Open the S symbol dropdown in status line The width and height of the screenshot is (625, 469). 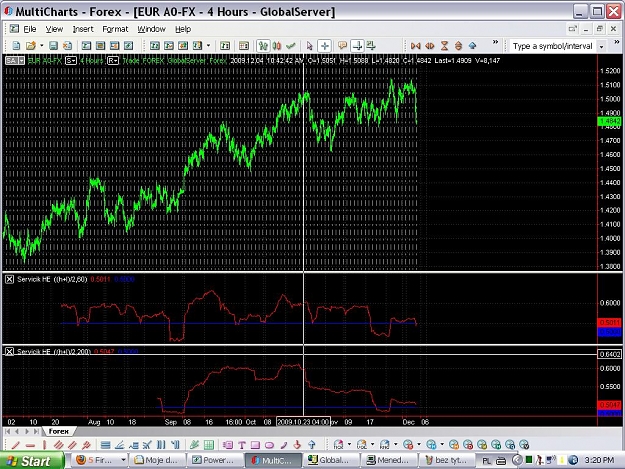(x=71, y=61)
